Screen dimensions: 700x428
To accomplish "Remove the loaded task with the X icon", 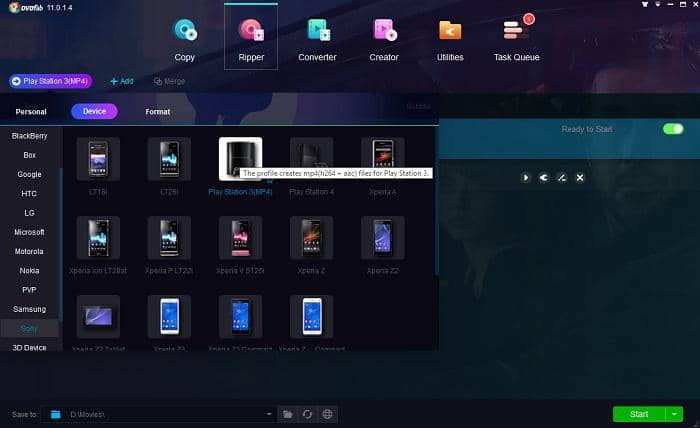I will pos(580,178).
